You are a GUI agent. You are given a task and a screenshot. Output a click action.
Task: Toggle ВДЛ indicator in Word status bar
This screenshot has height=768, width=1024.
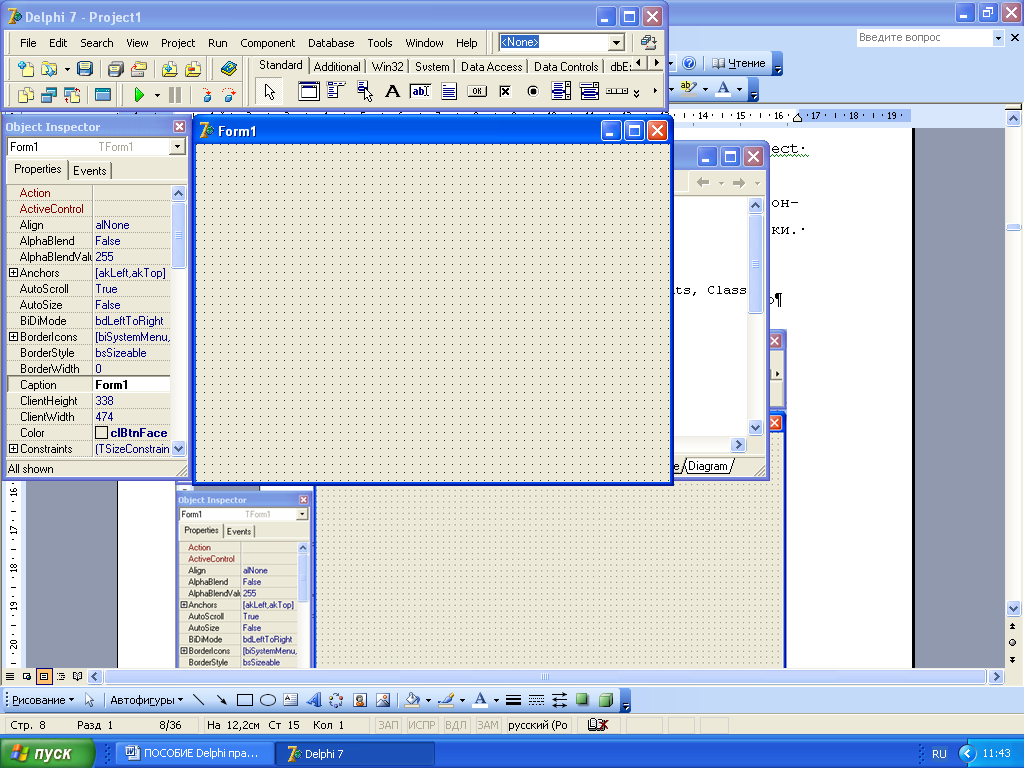(456, 725)
